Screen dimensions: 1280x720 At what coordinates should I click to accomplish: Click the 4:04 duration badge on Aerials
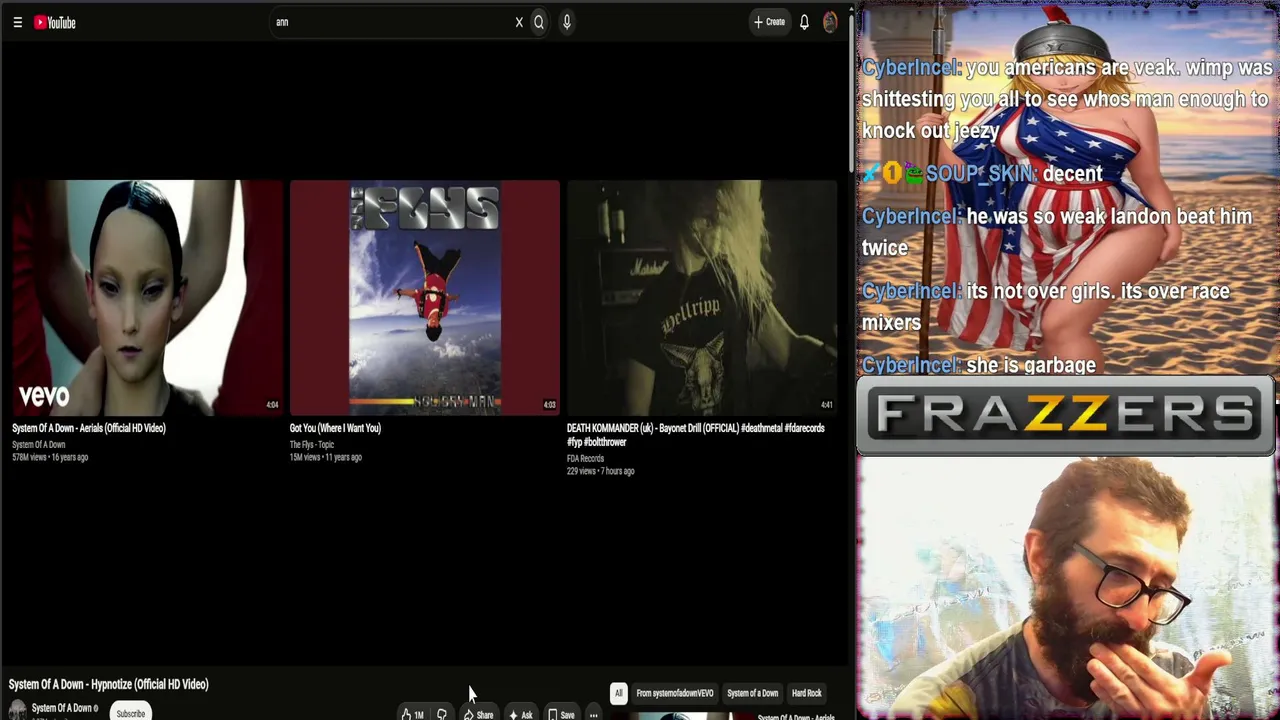272,405
